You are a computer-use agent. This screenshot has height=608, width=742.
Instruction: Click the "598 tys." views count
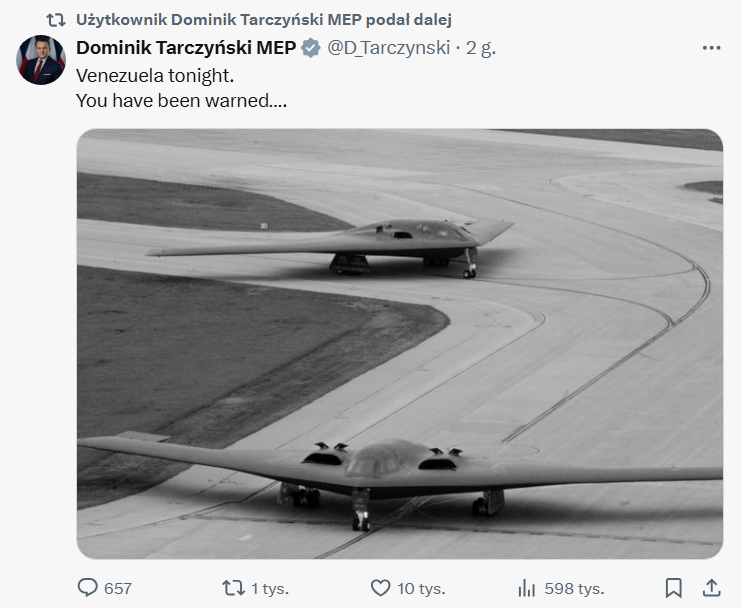[575, 588]
